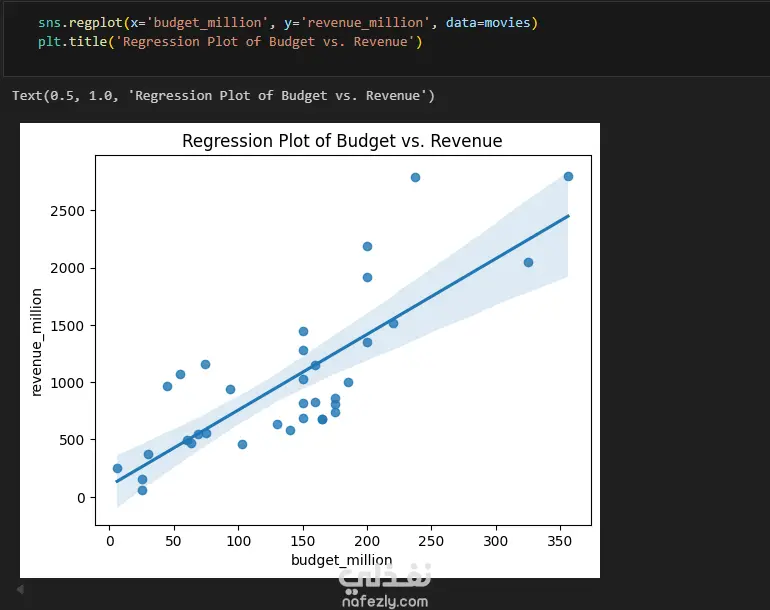
Task: Click the top data point near budget 240
Action: 415,177
